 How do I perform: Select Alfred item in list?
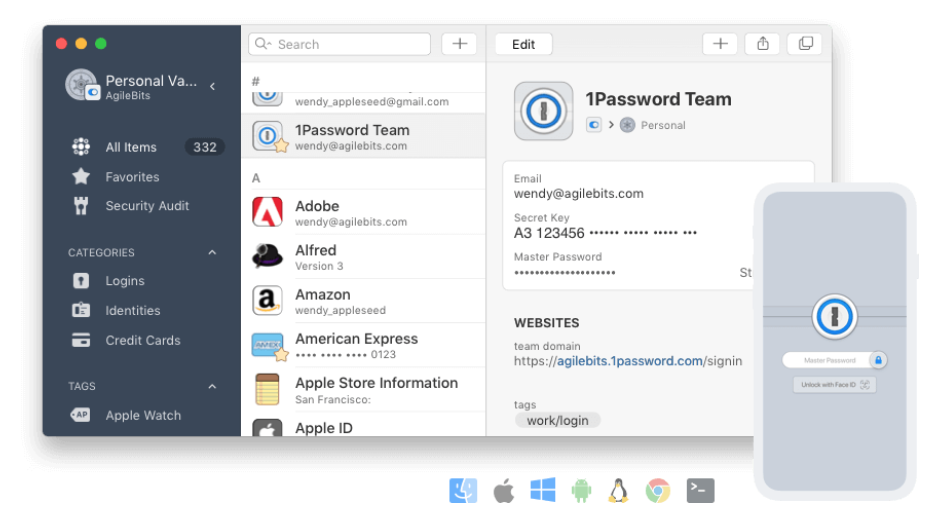pyautogui.click(x=364, y=257)
